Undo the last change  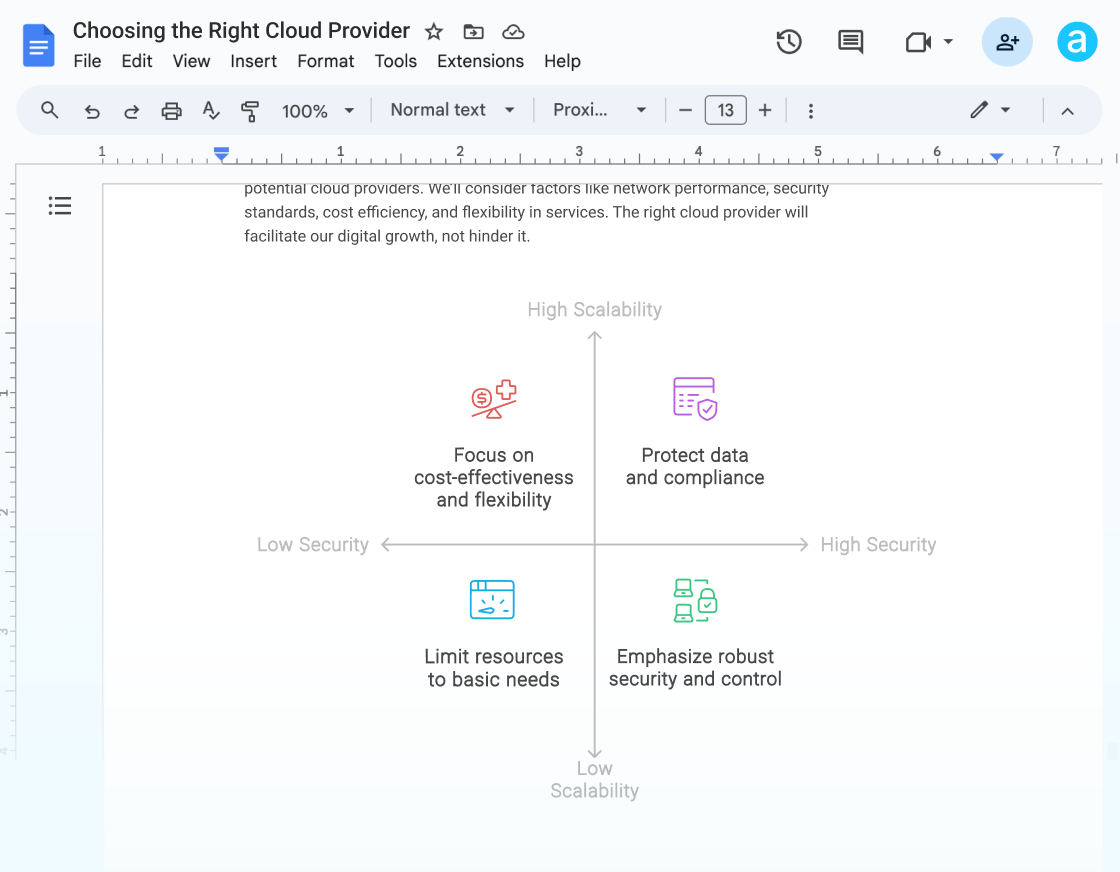(x=92, y=110)
